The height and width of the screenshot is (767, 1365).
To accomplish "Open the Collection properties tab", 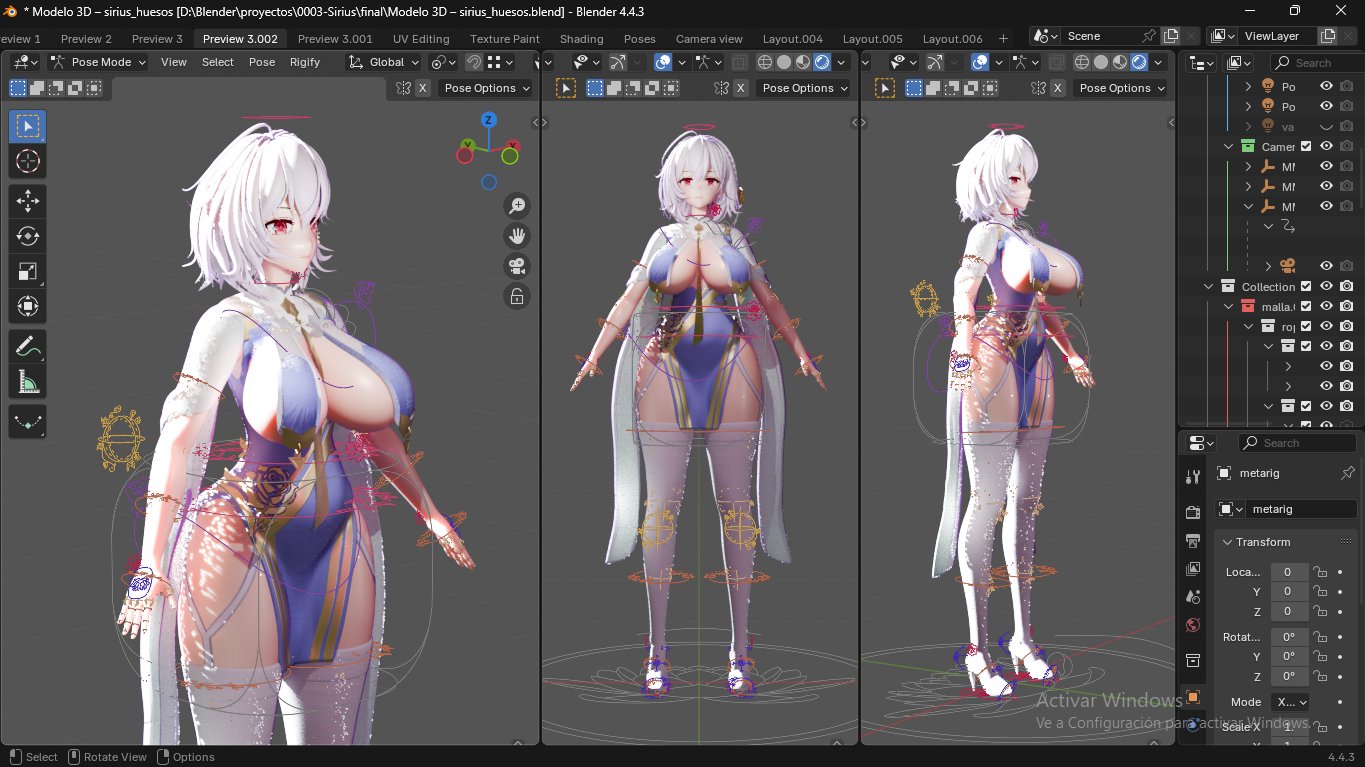I will [1193, 660].
